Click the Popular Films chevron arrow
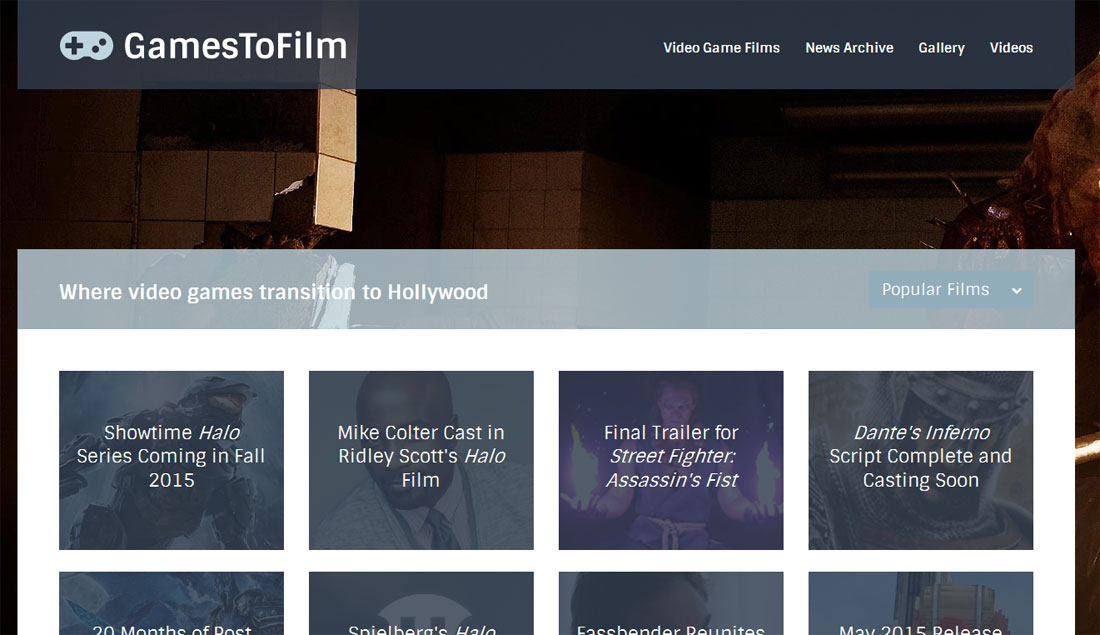The image size is (1100, 635). coord(1017,290)
